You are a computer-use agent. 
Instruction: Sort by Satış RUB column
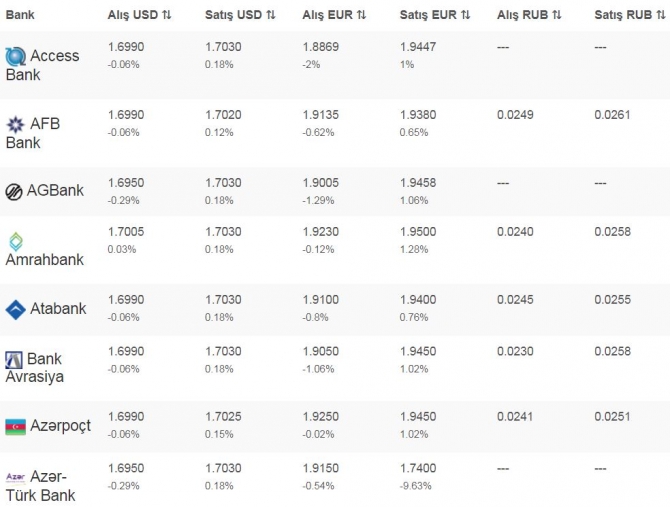click(630, 16)
